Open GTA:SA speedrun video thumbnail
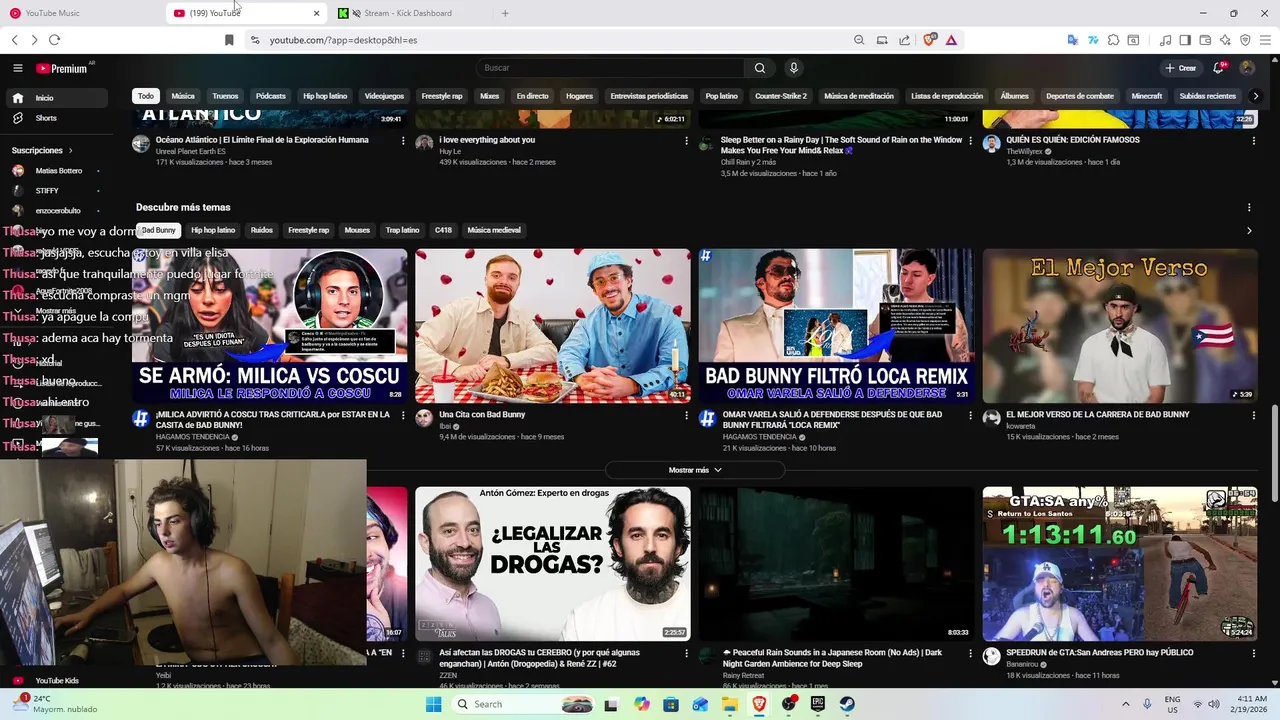 [x=1120, y=564]
